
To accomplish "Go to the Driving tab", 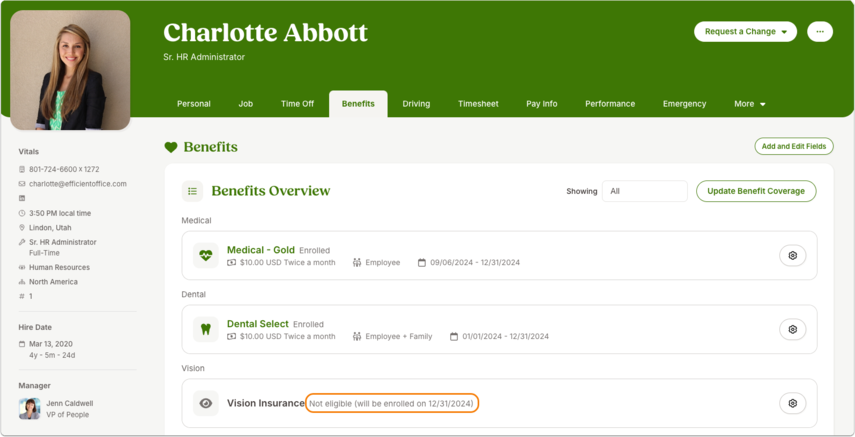I will (416, 104).
